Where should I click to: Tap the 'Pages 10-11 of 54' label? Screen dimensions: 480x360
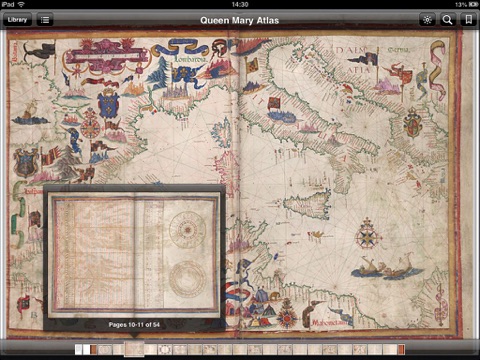134,324
